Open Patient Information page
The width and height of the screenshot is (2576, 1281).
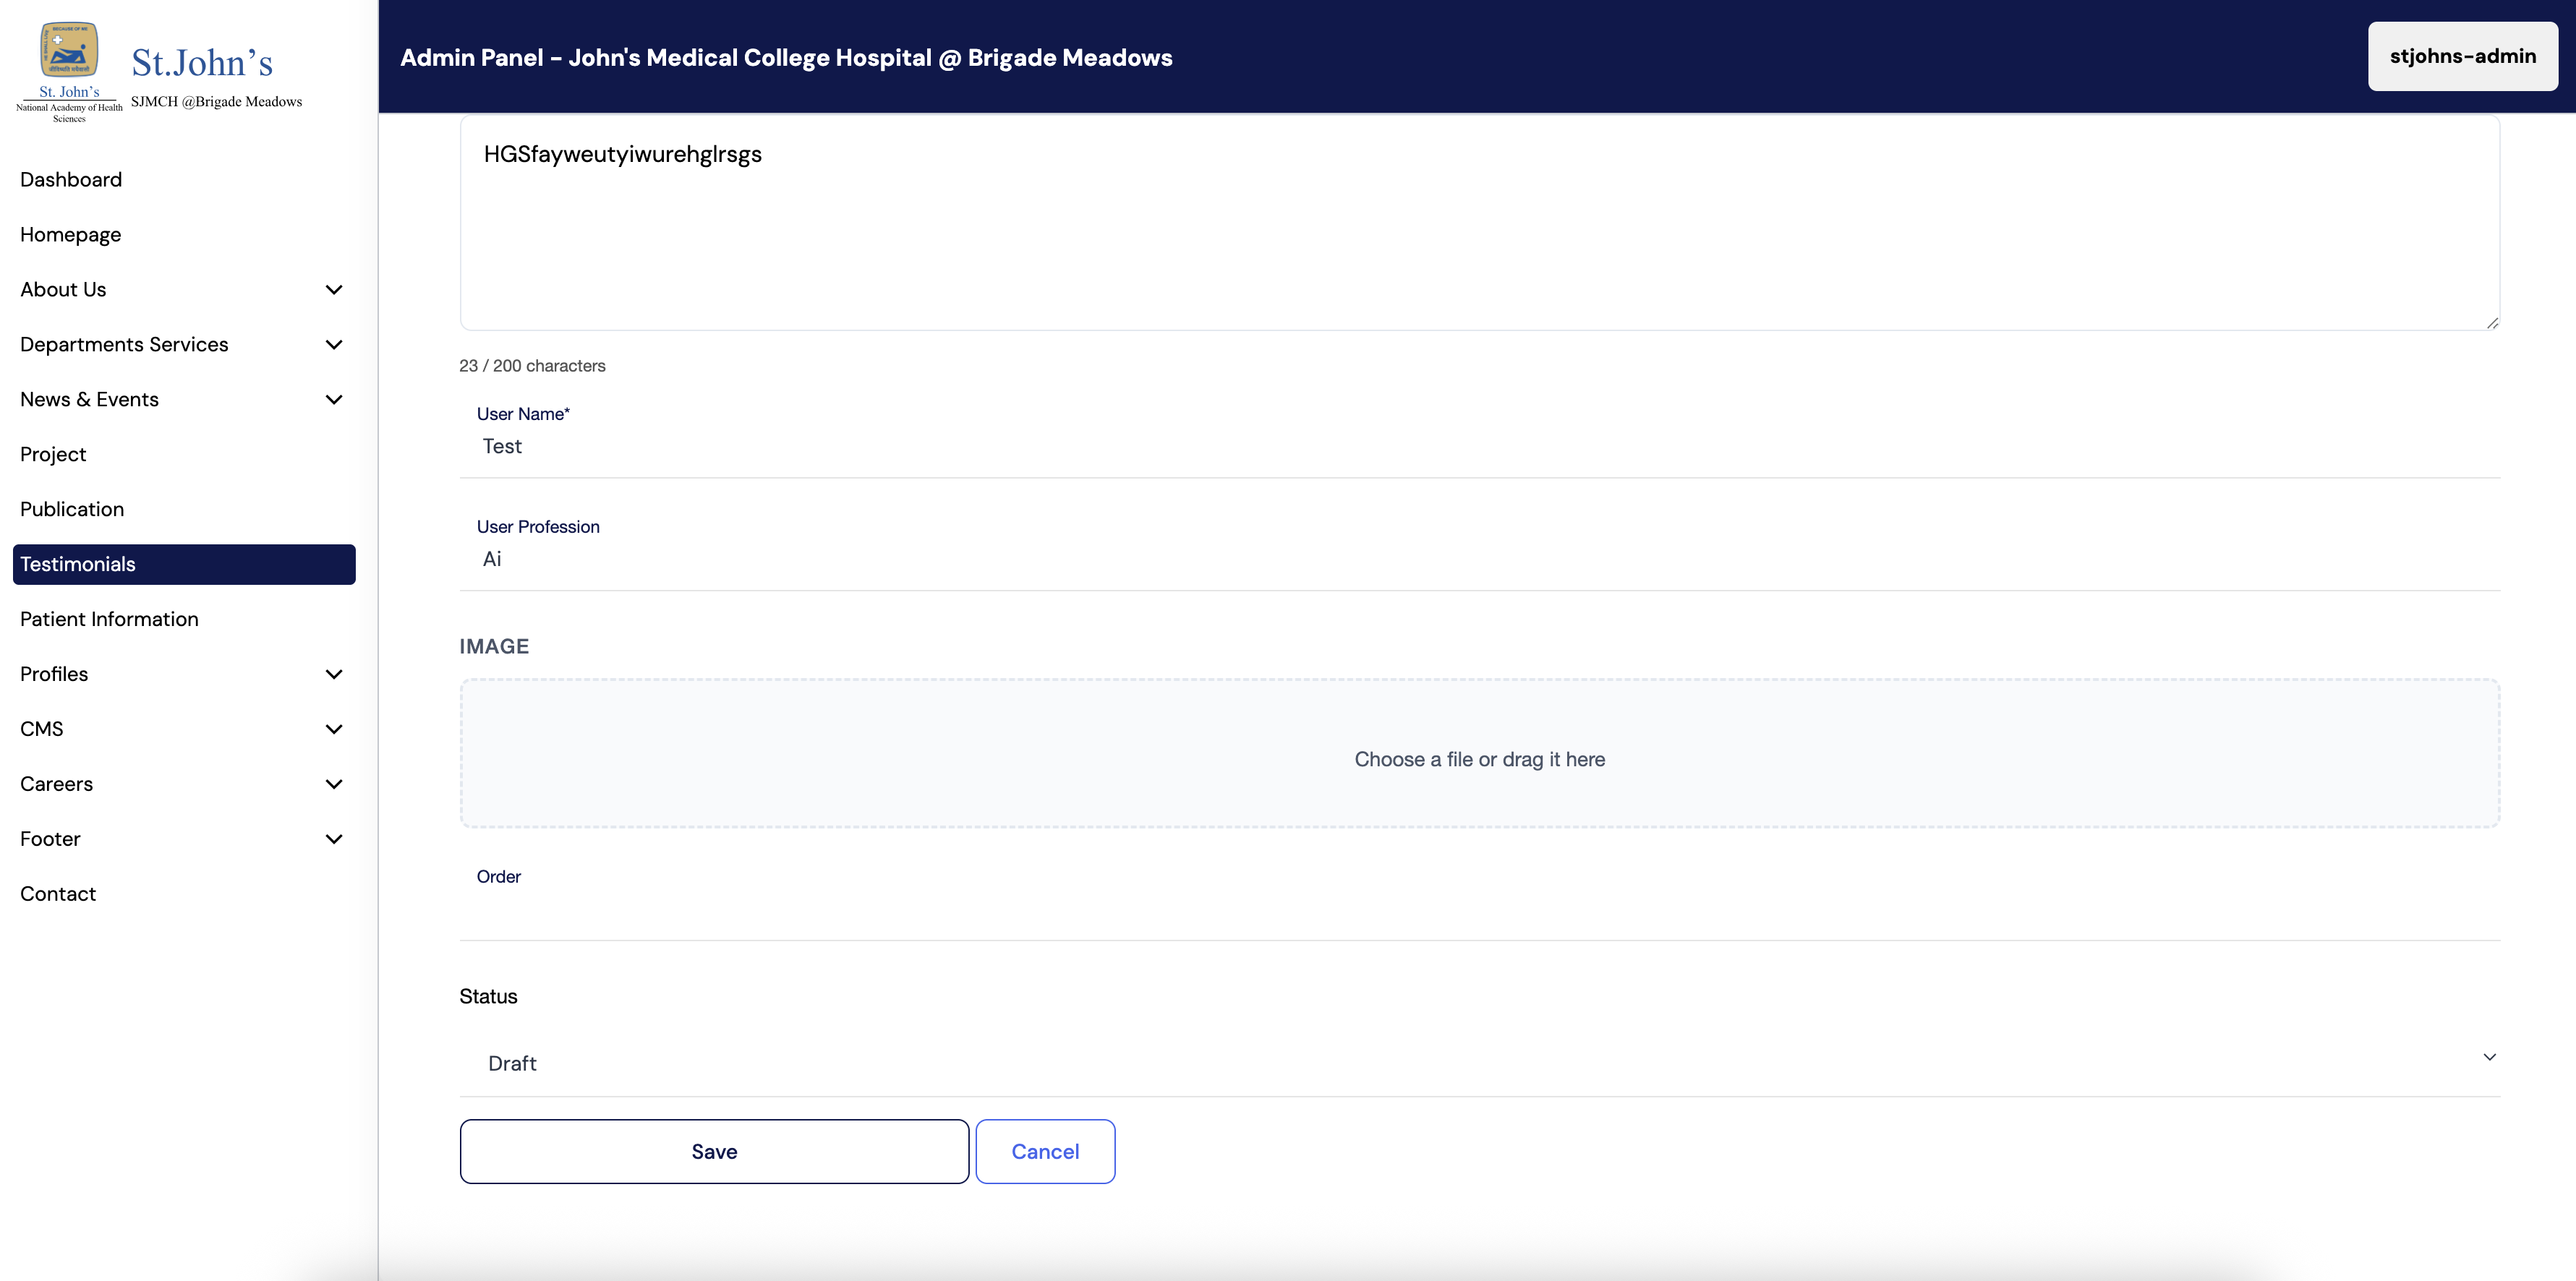[109, 619]
